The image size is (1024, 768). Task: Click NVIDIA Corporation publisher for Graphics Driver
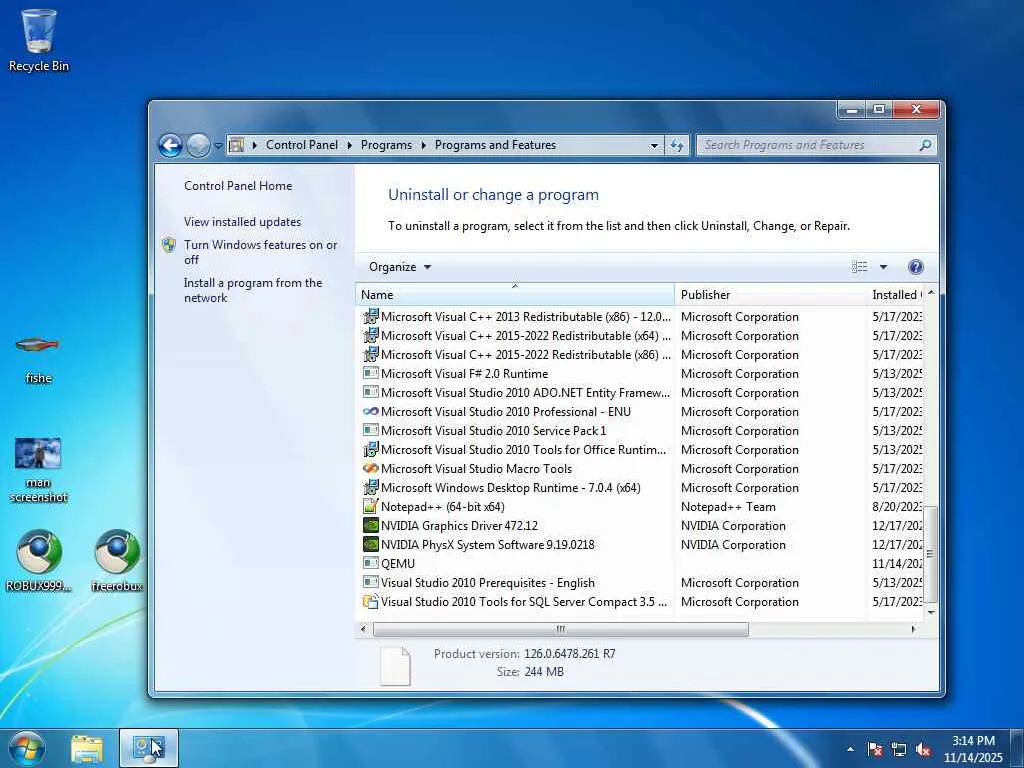click(x=733, y=526)
